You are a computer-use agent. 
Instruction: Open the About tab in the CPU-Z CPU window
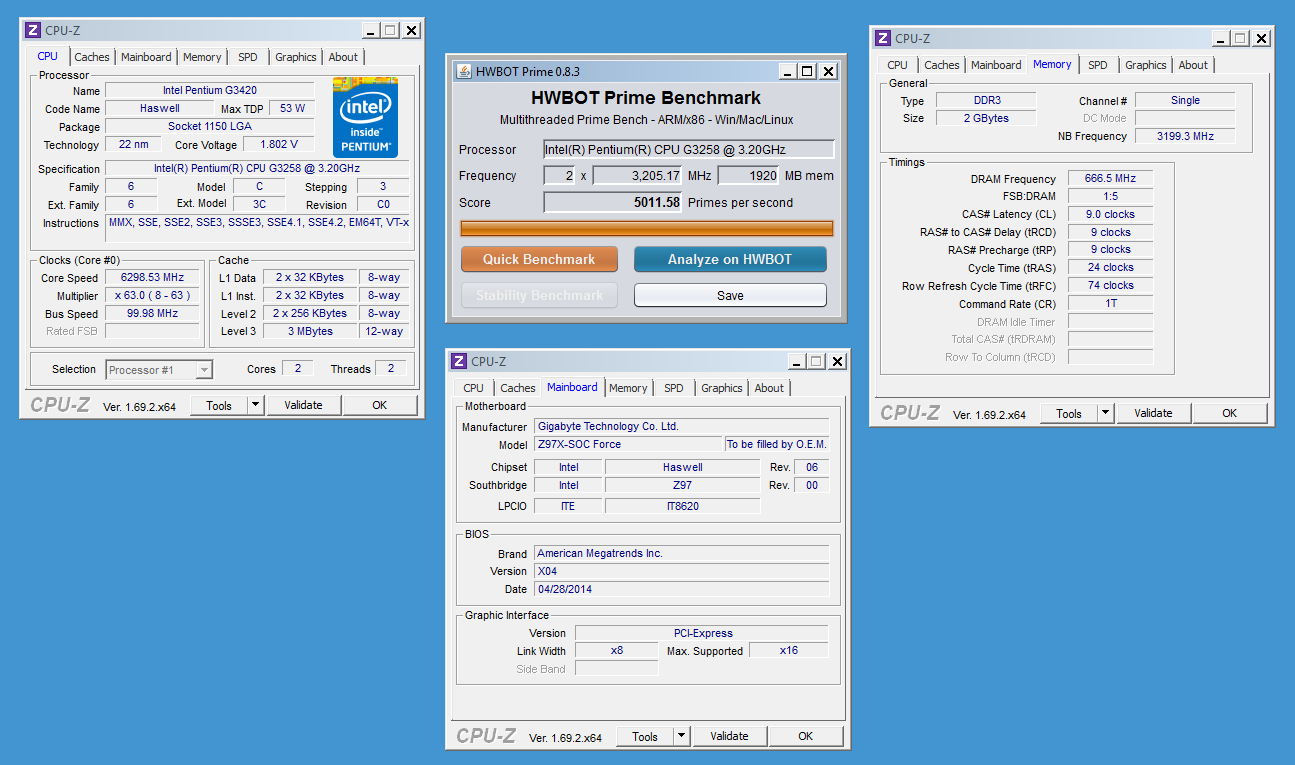pyautogui.click(x=343, y=57)
